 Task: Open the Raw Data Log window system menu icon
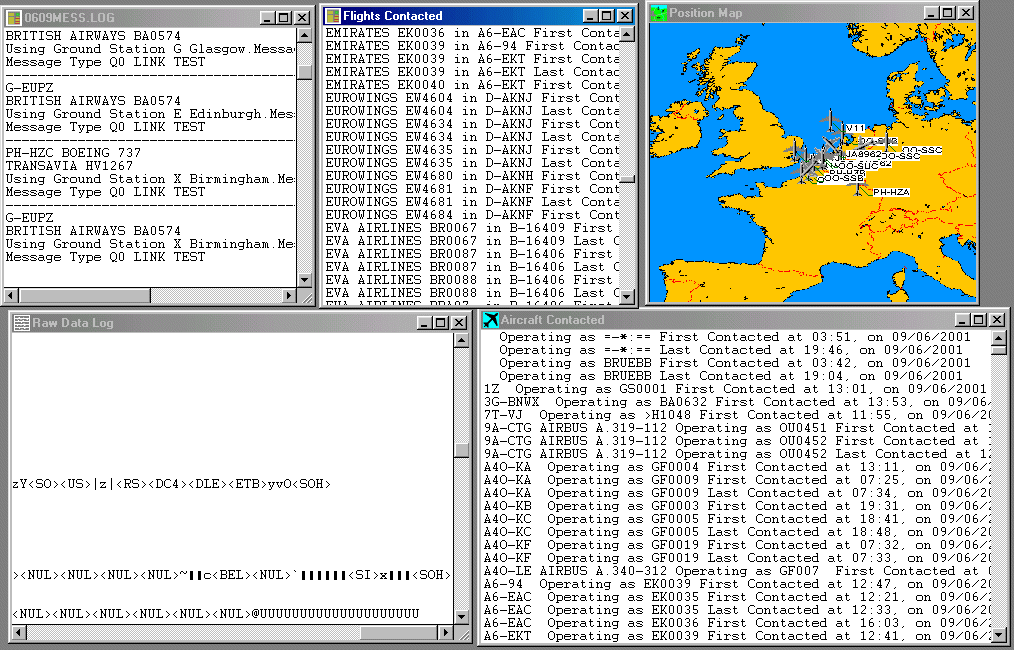(21, 323)
